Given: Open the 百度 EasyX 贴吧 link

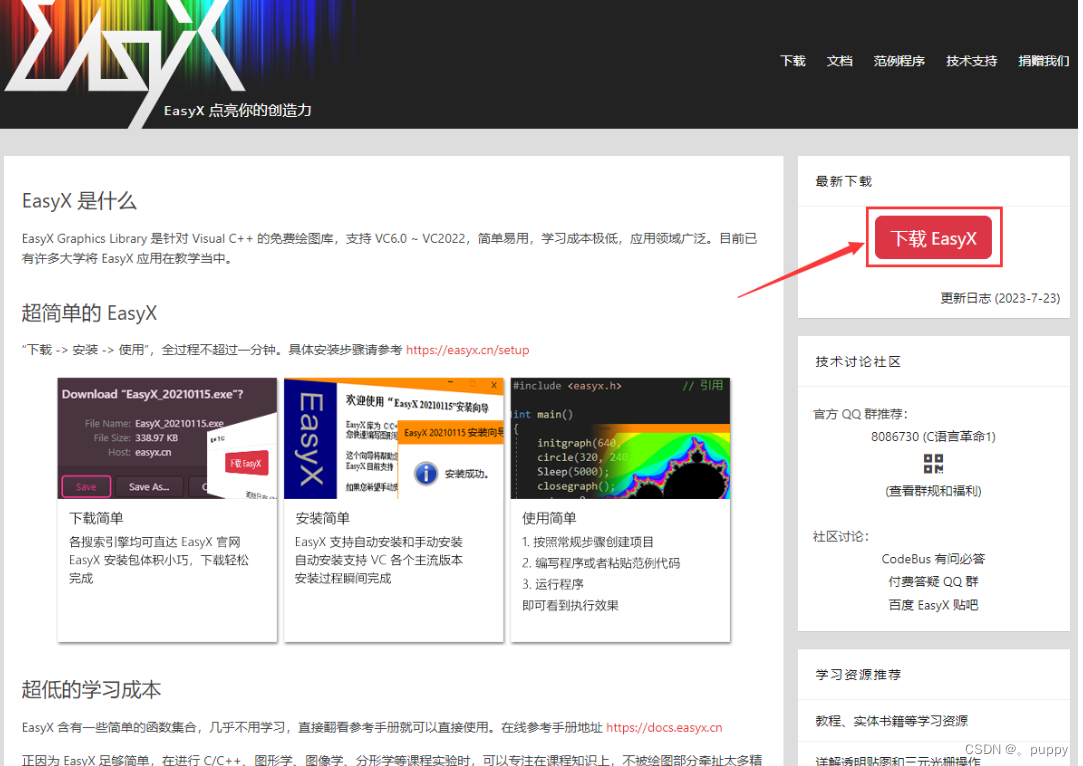Looking at the screenshot, I should pyautogui.click(x=933, y=605).
